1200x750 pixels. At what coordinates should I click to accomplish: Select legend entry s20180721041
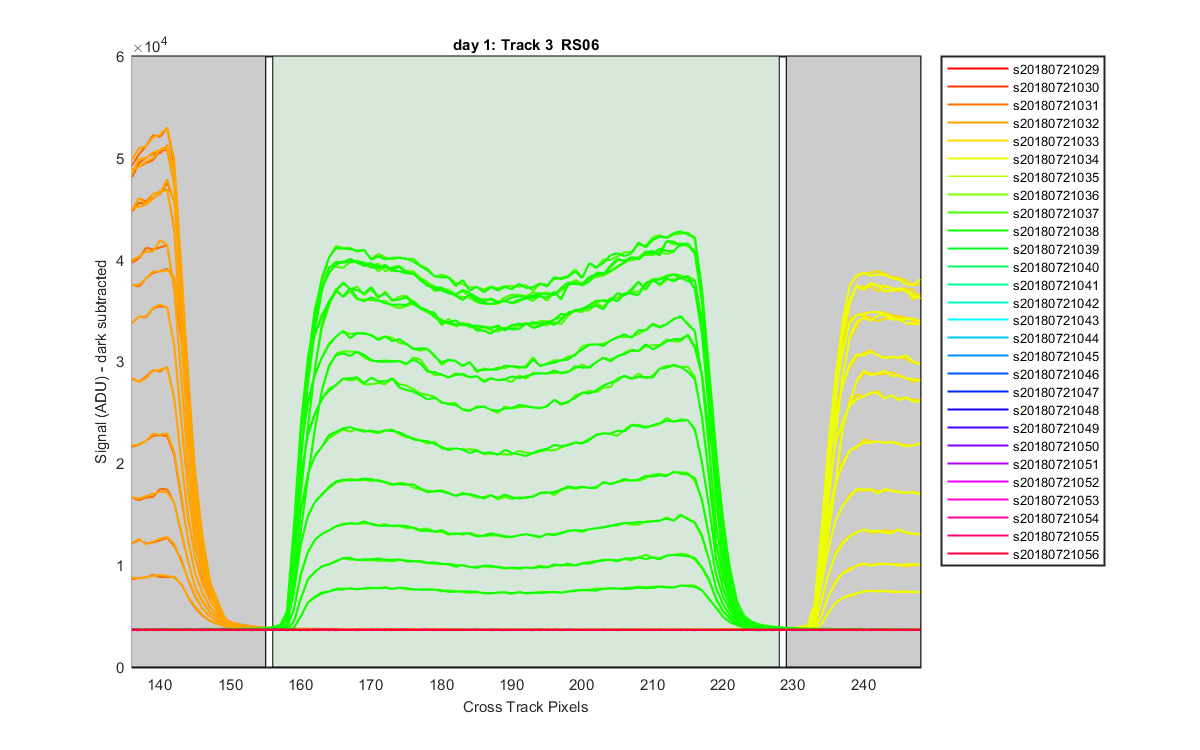coord(1056,286)
